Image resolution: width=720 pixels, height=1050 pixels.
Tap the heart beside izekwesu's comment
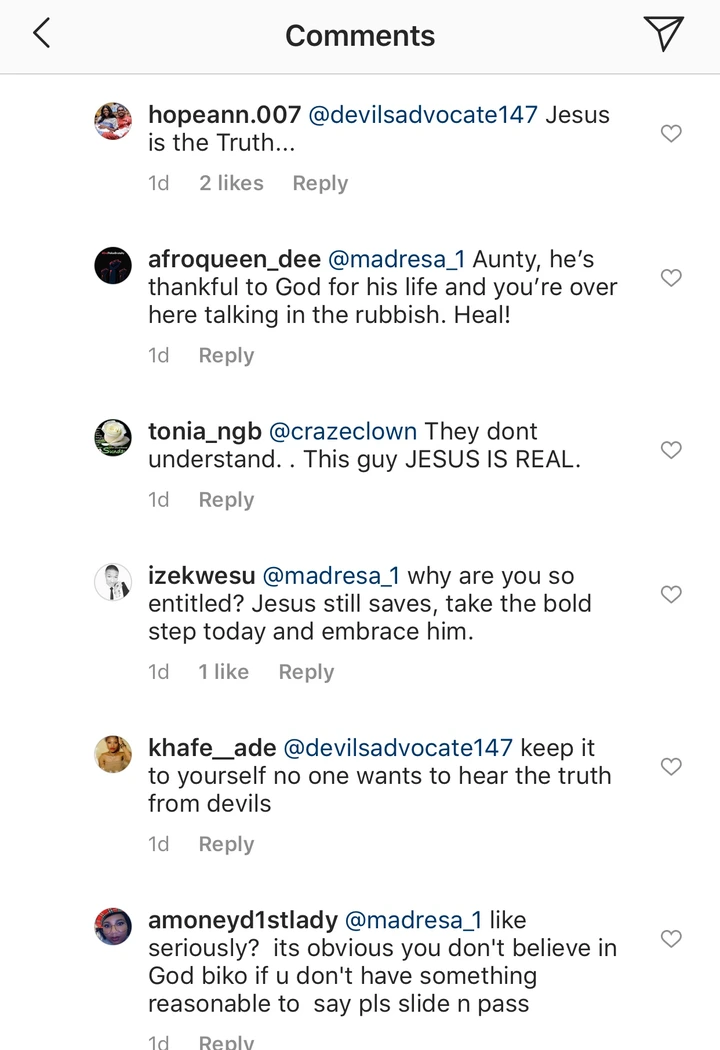(672, 594)
